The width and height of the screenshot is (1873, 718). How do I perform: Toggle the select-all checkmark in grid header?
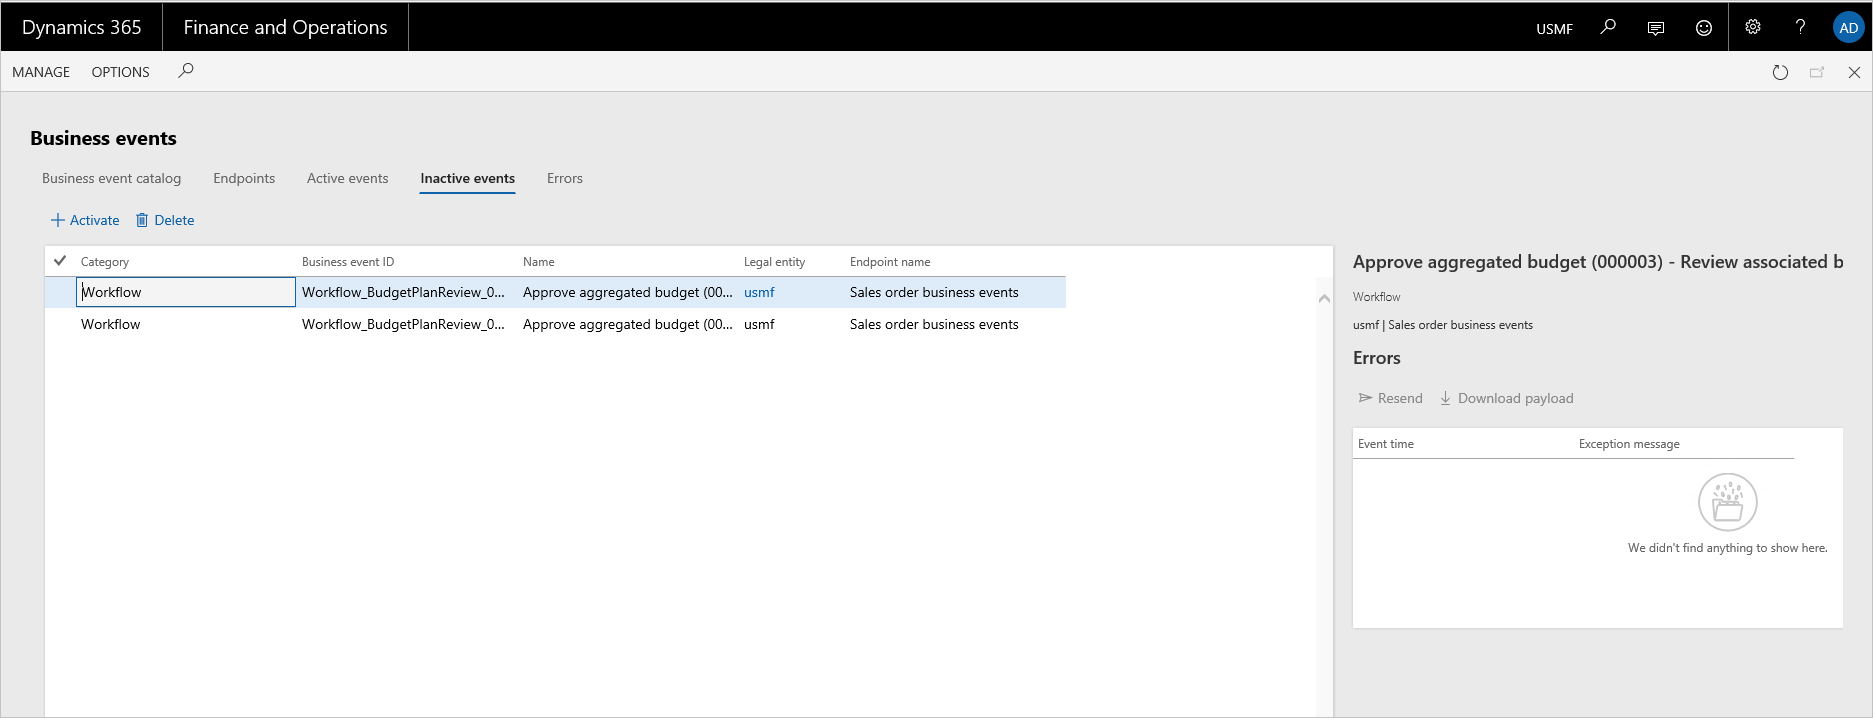(x=60, y=261)
